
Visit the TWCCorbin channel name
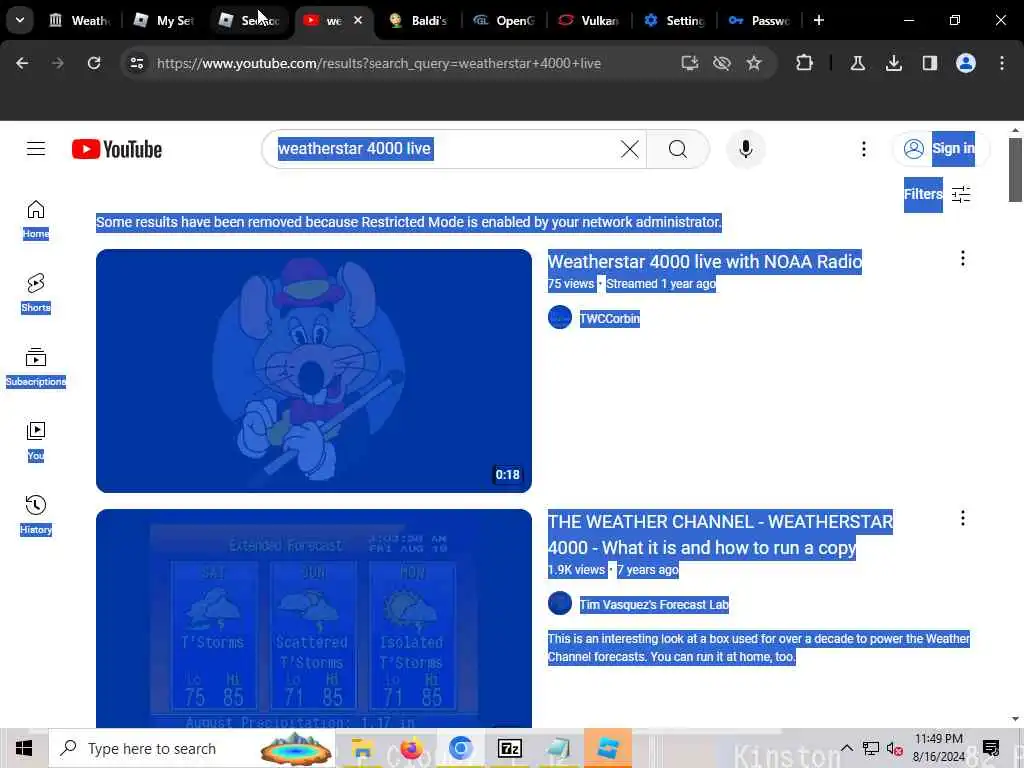pos(609,319)
